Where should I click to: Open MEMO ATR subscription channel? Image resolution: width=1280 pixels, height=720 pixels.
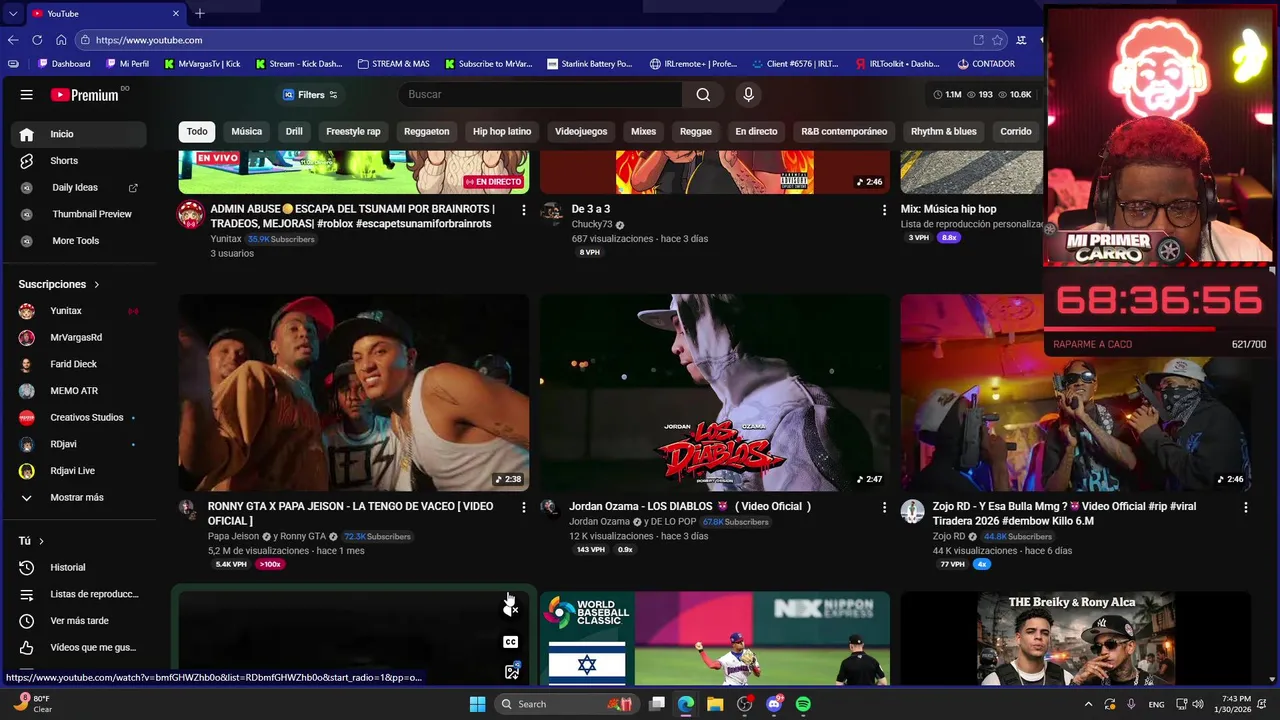[79, 391]
